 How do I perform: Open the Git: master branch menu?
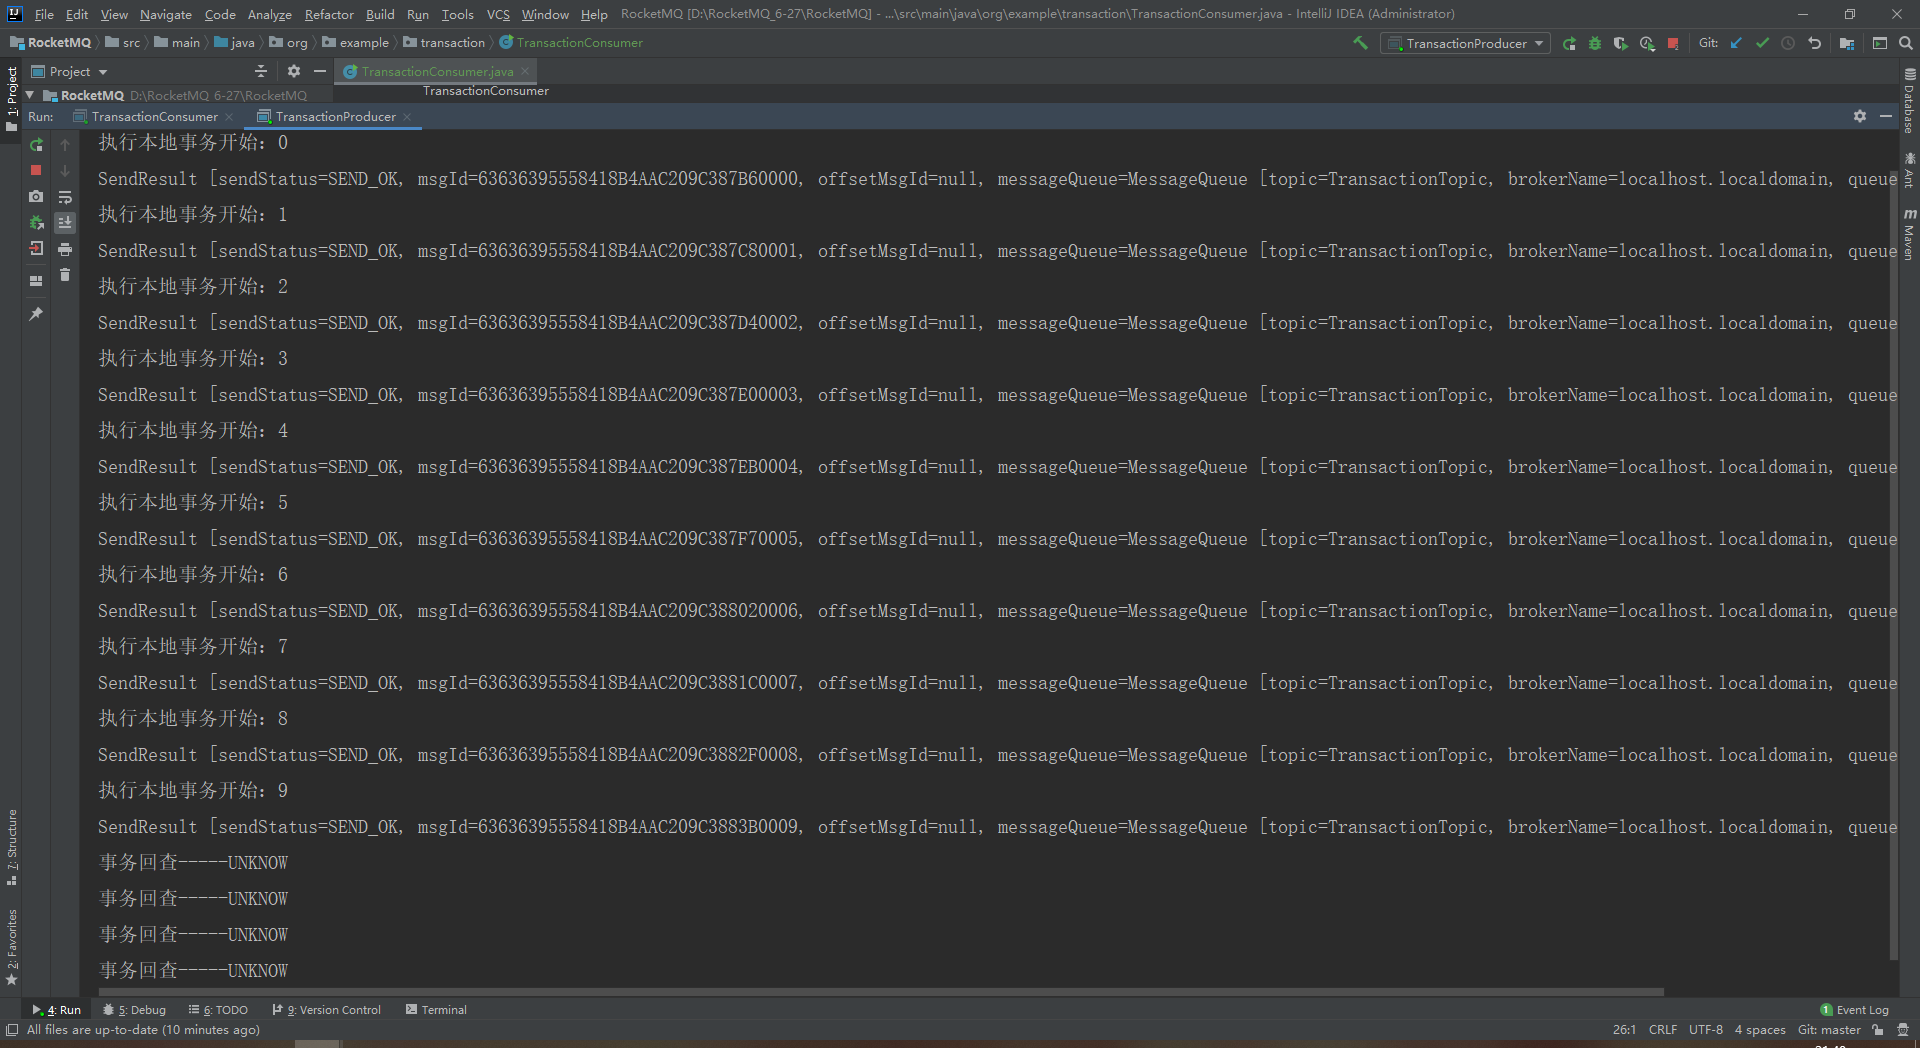click(x=1829, y=1029)
